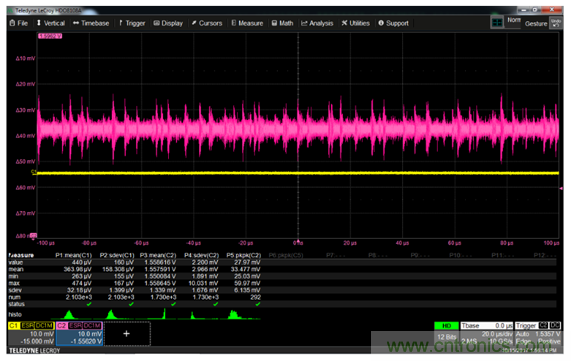Click the Support info icon
The width and height of the screenshot is (571, 361).
(381, 23)
